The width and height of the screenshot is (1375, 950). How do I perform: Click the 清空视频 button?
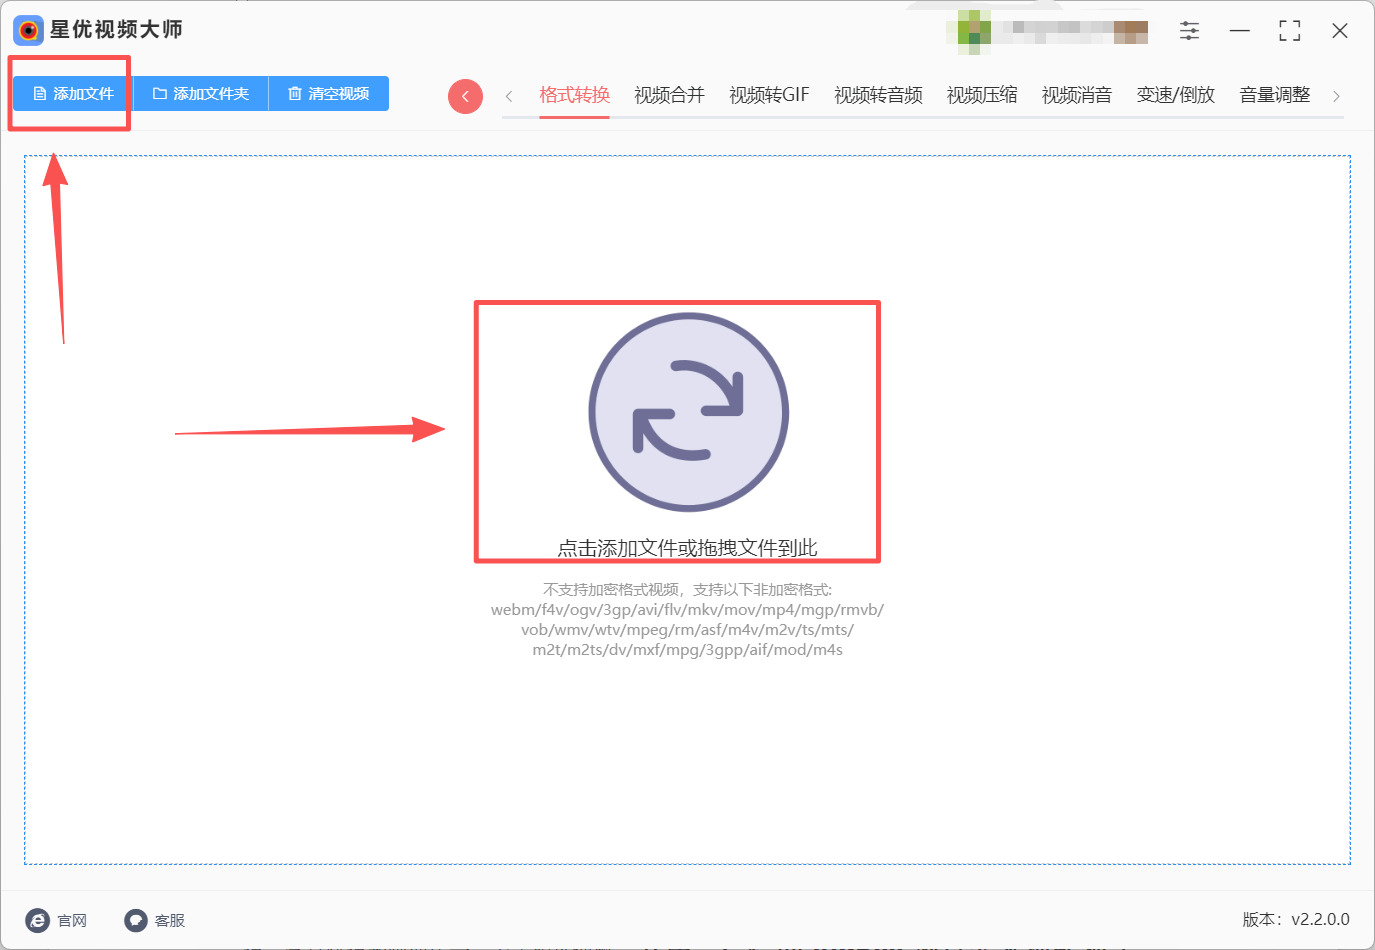pyautogui.click(x=329, y=94)
